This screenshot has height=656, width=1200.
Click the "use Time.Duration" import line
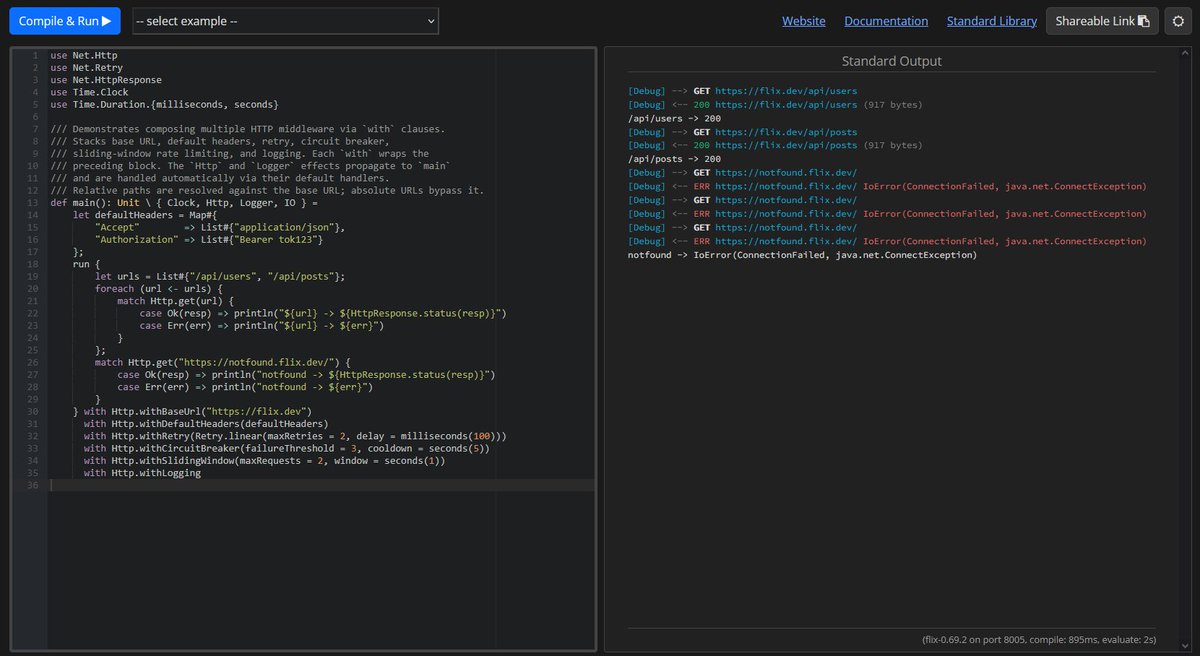[164, 104]
